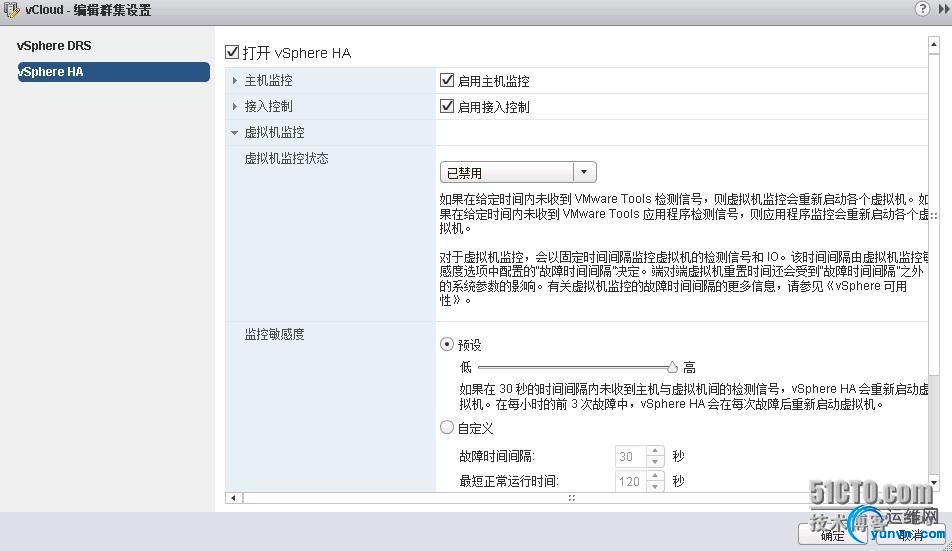Expand the 主机监控 section

pos(235,80)
